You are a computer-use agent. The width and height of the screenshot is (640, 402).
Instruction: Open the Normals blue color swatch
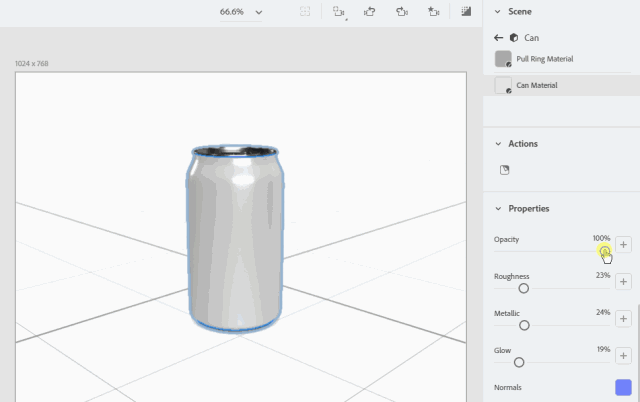click(623, 388)
